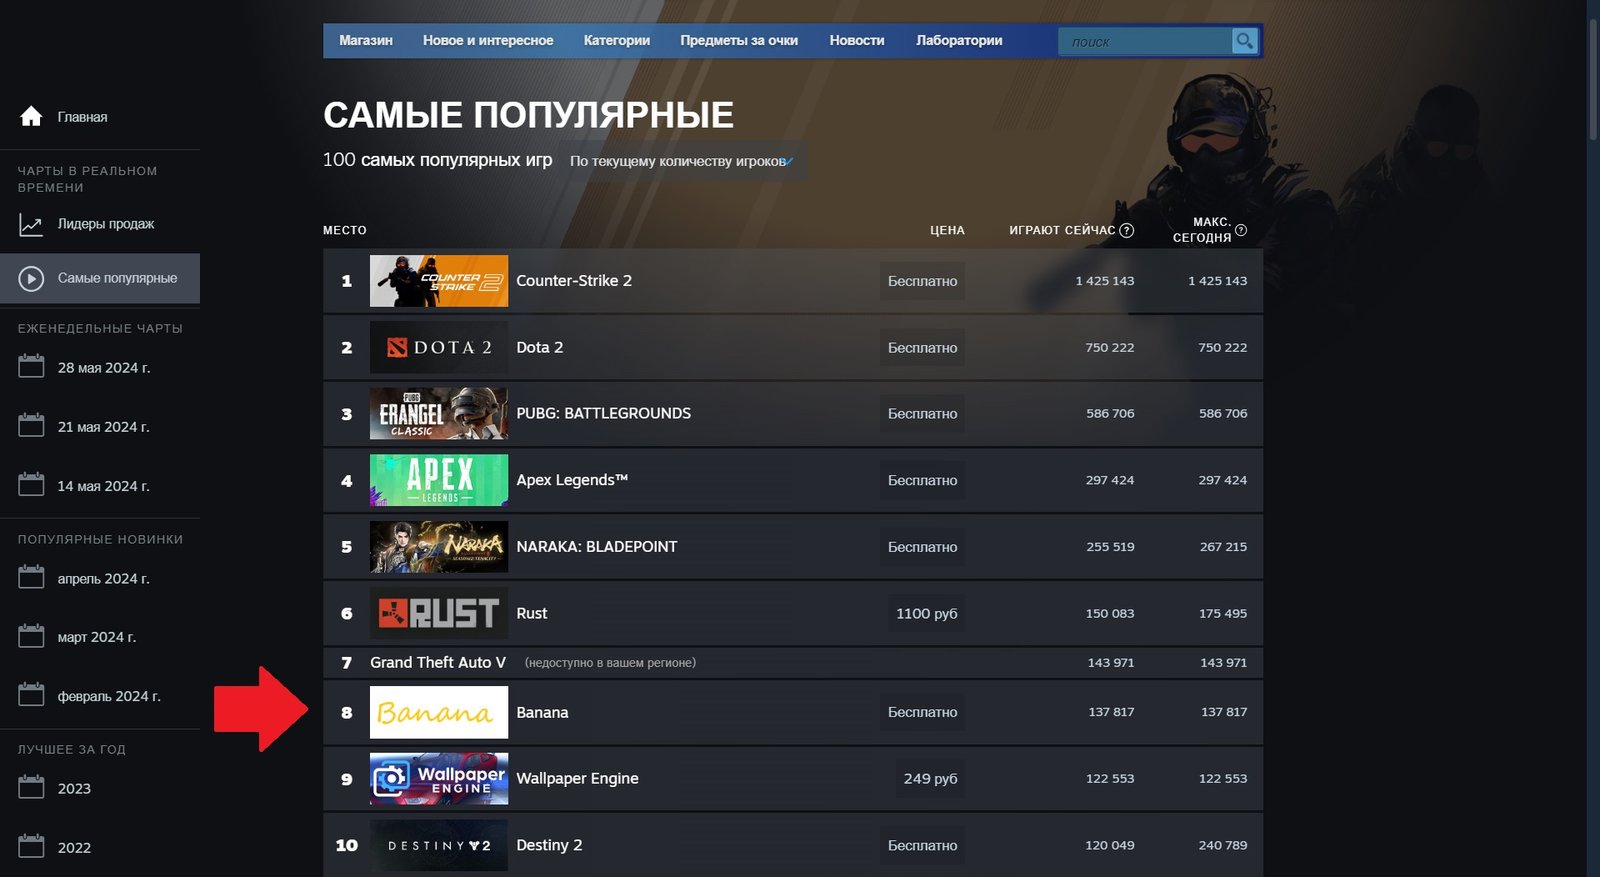1600x877 pixels.
Task: Open the Категории menu
Action: [617, 41]
